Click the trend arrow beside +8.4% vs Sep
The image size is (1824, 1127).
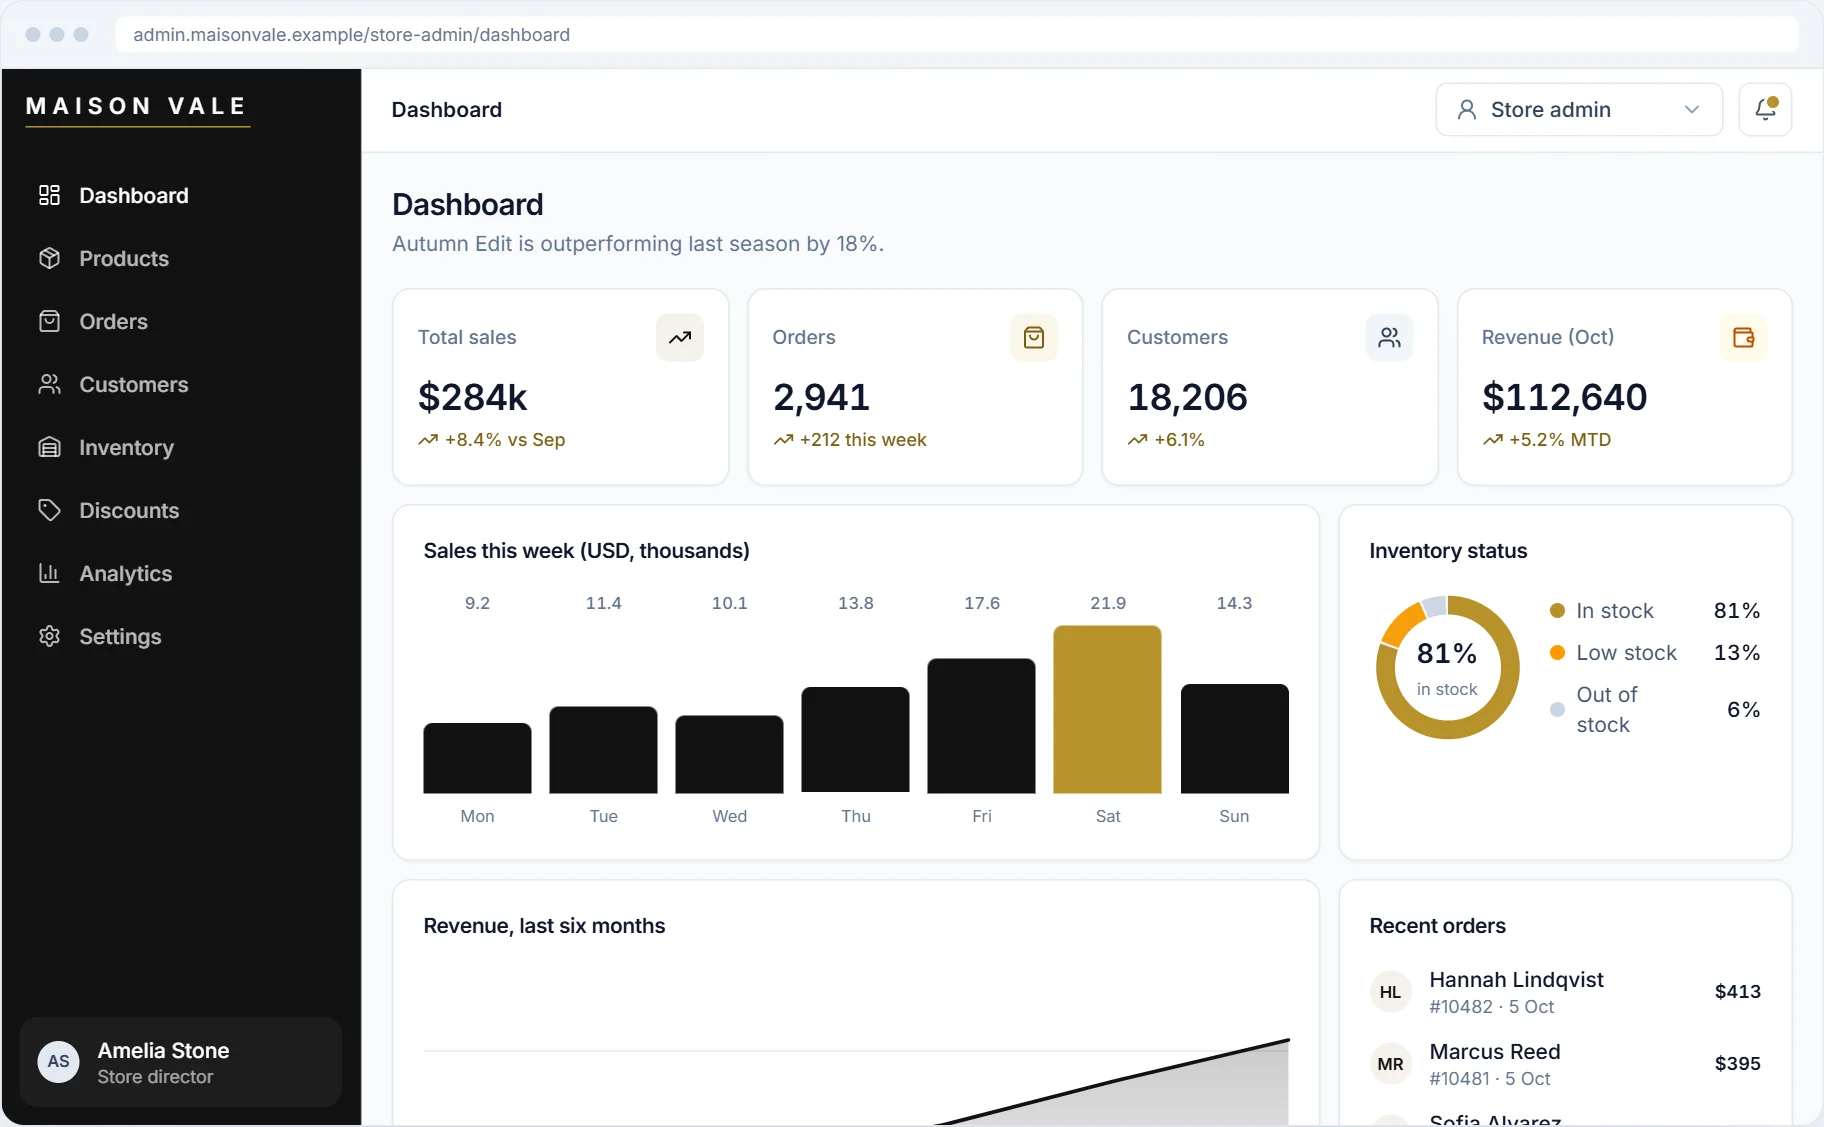(x=428, y=440)
